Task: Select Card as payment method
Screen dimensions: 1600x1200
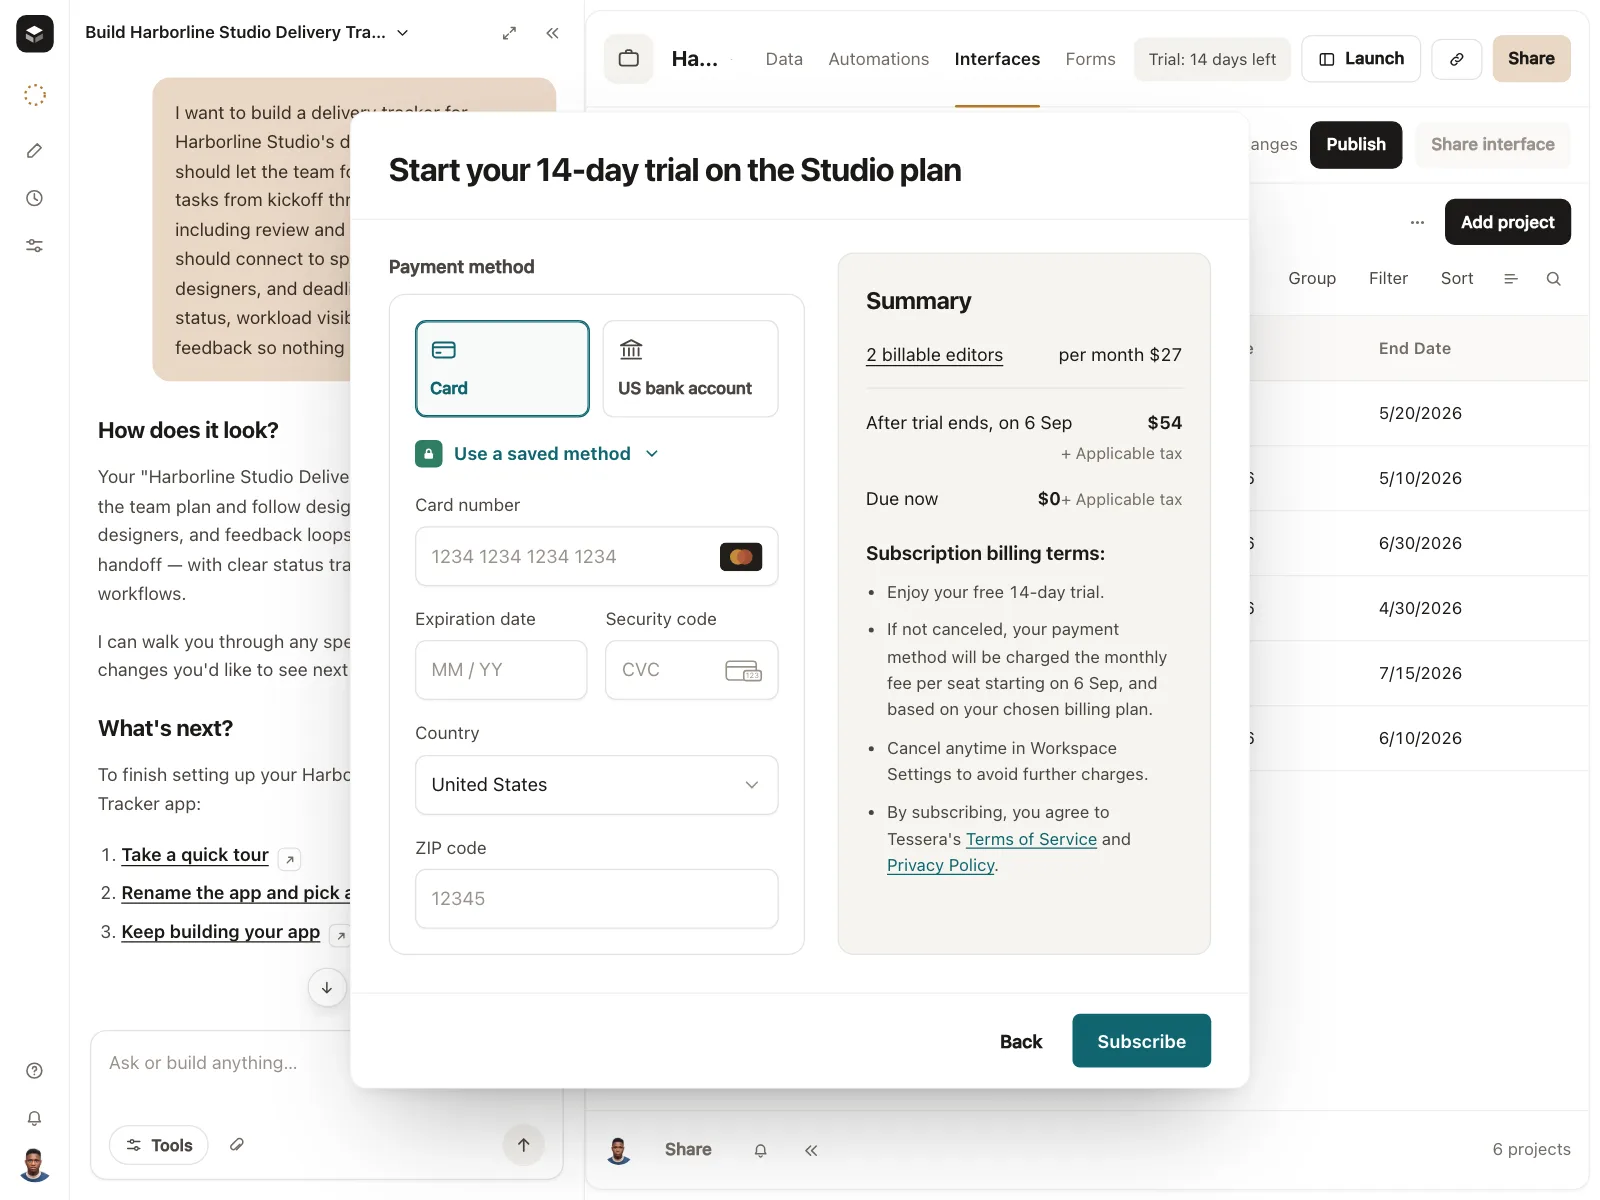Action: click(502, 368)
